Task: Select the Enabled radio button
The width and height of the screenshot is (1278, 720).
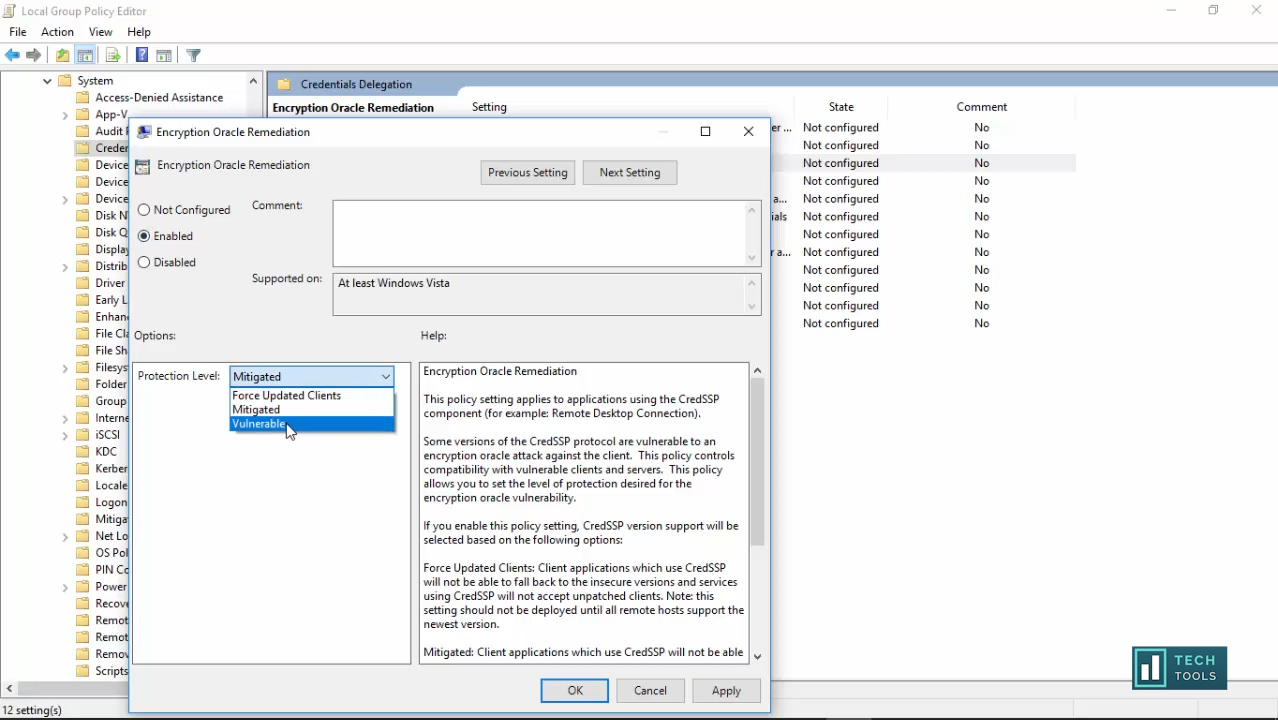Action: [144, 236]
